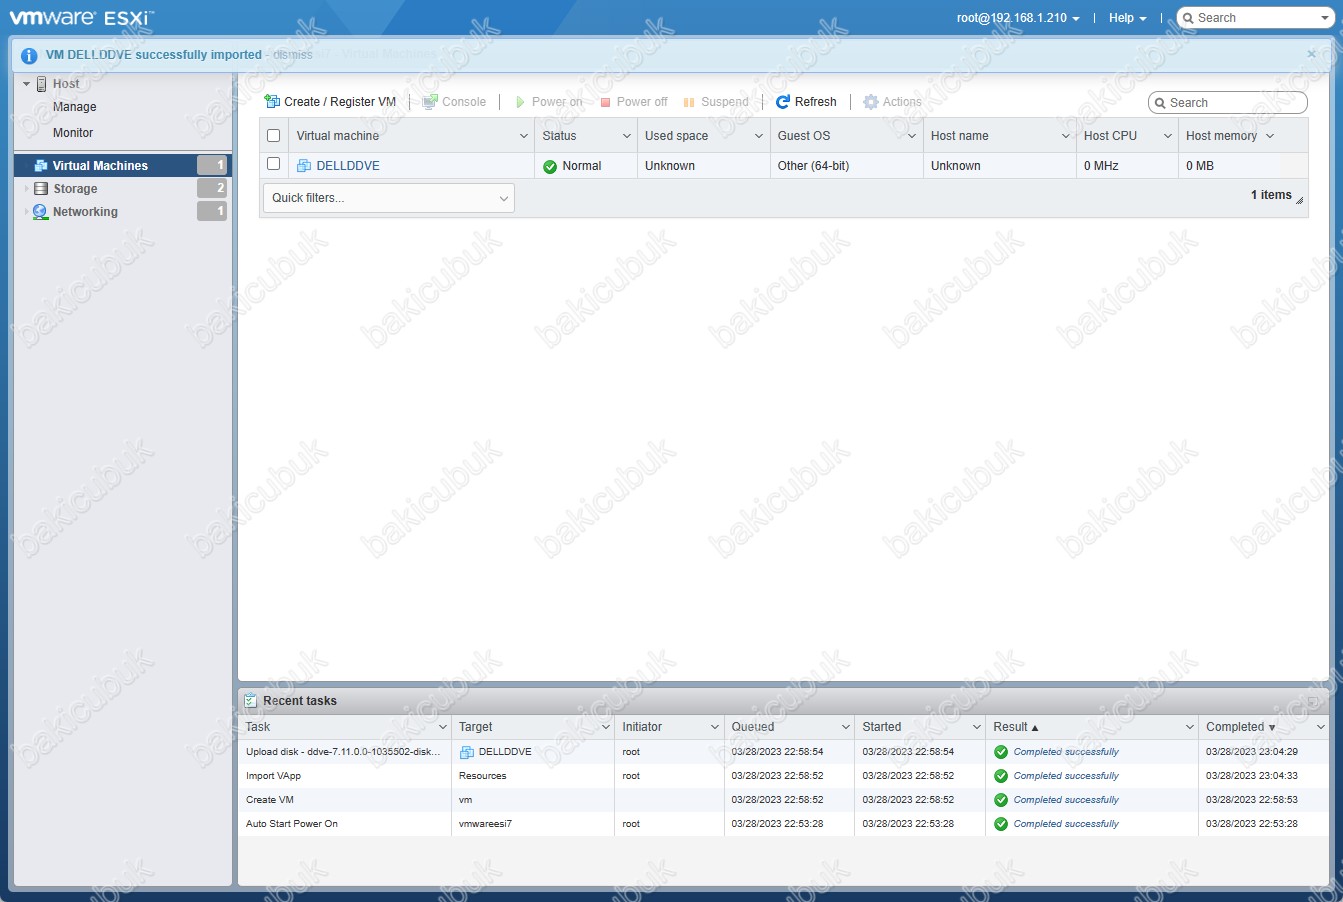Click the green Power on icon
1343x902 pixels.
pyautogui.click(x=520, y=102)
